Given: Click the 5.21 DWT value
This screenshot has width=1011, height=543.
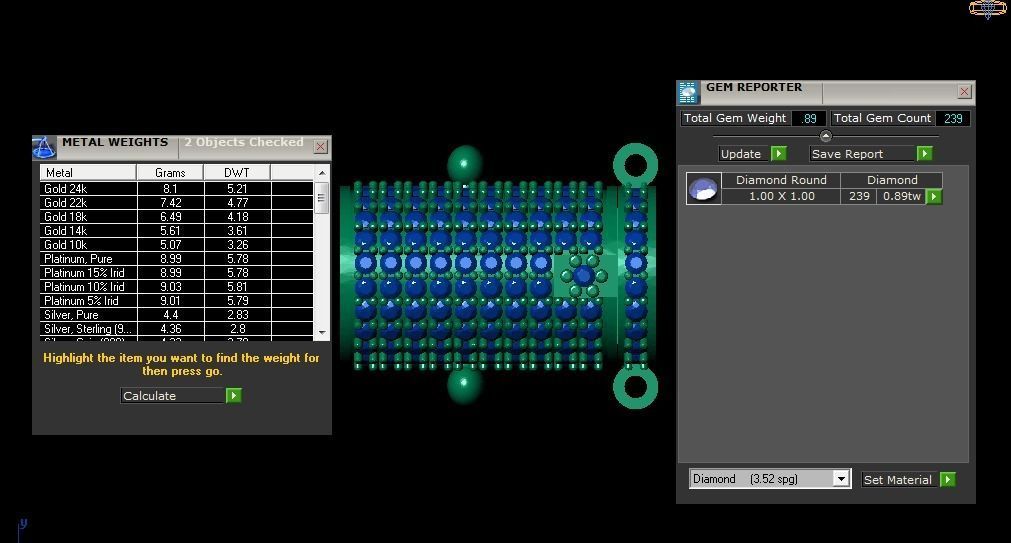Looking at the screenshot, I should pyautogui.click(x=237, y=188).
